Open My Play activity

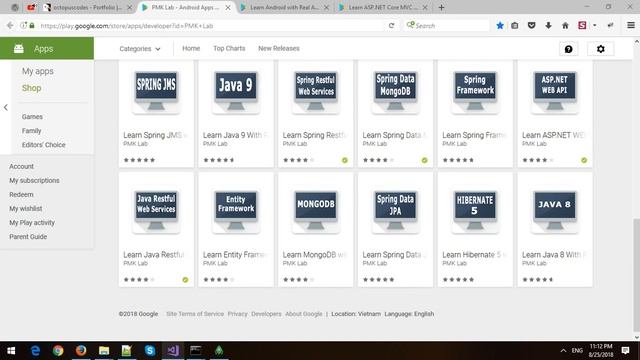pyautogui.click(x=32, y=223)
